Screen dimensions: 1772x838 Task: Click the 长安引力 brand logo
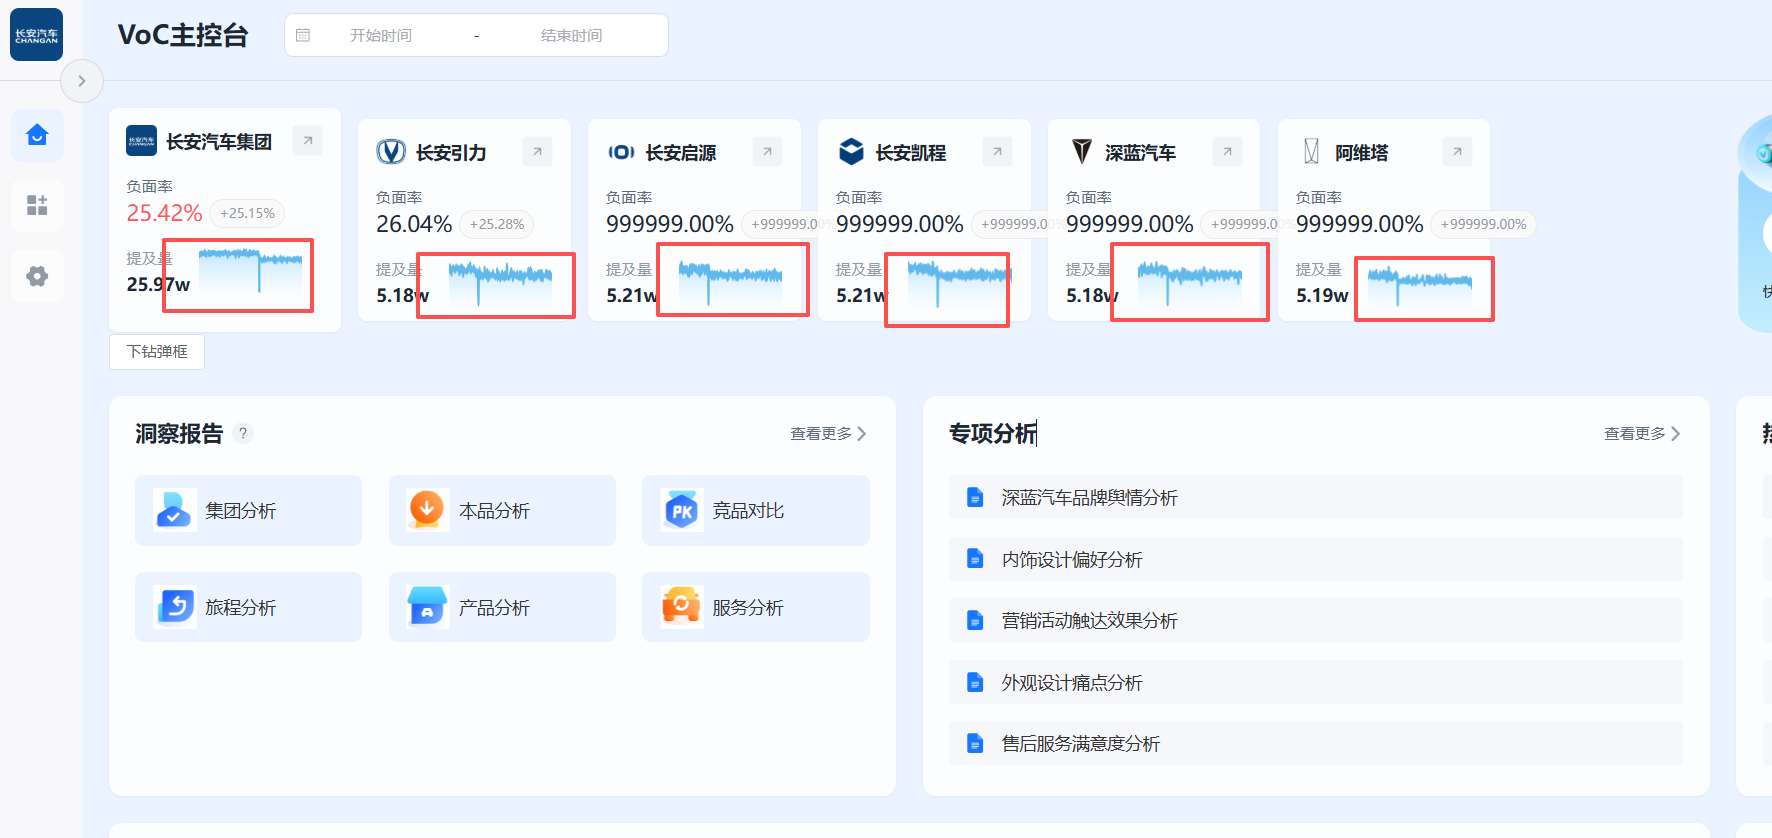point(391,152)
